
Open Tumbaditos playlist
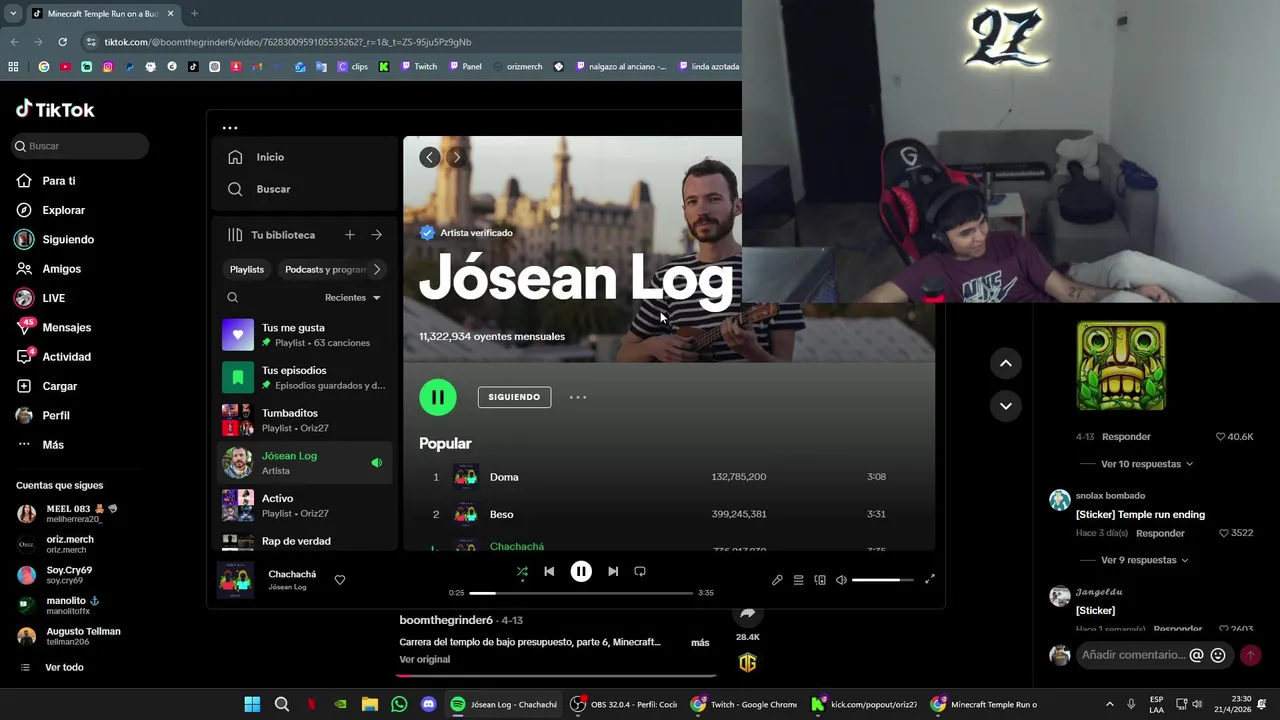coord(305,420)
